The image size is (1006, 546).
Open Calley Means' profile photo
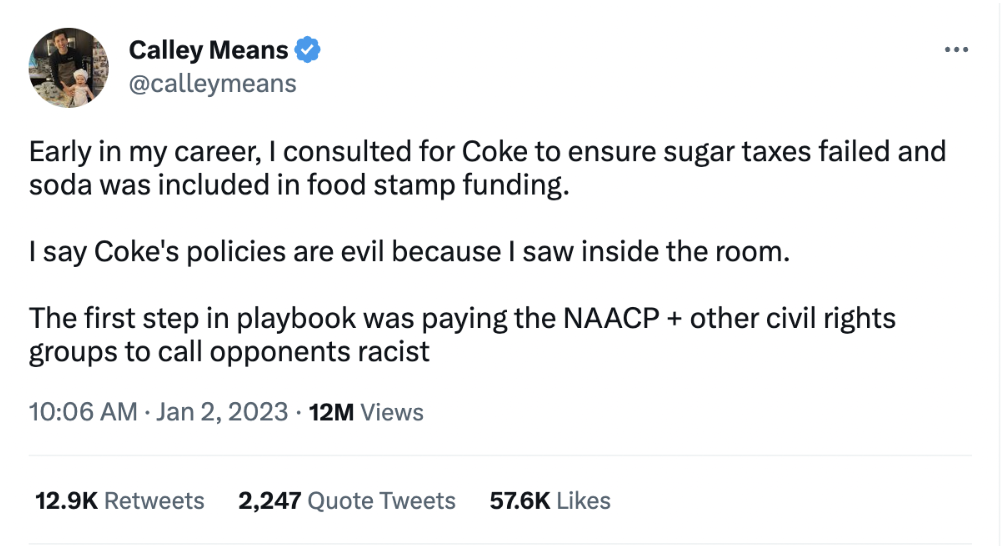coord(68,67)
